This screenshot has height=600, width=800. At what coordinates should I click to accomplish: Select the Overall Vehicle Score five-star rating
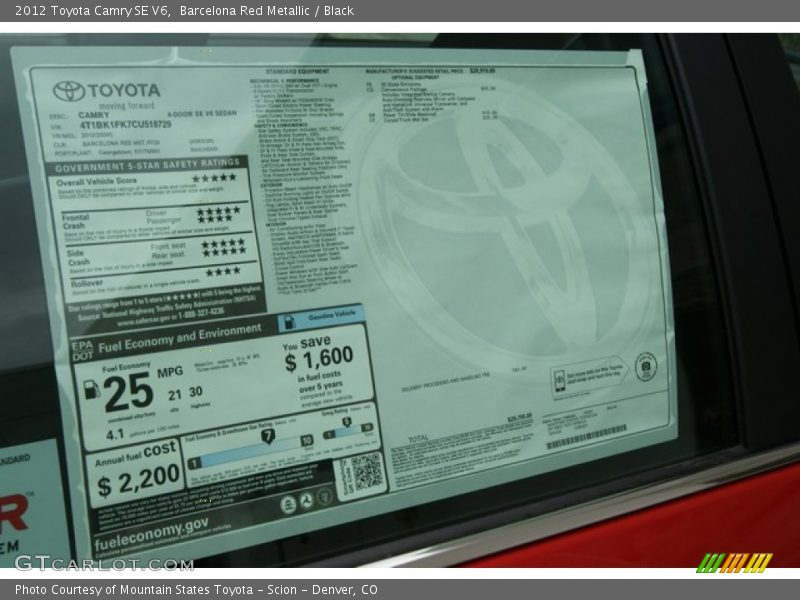point(214,179)
